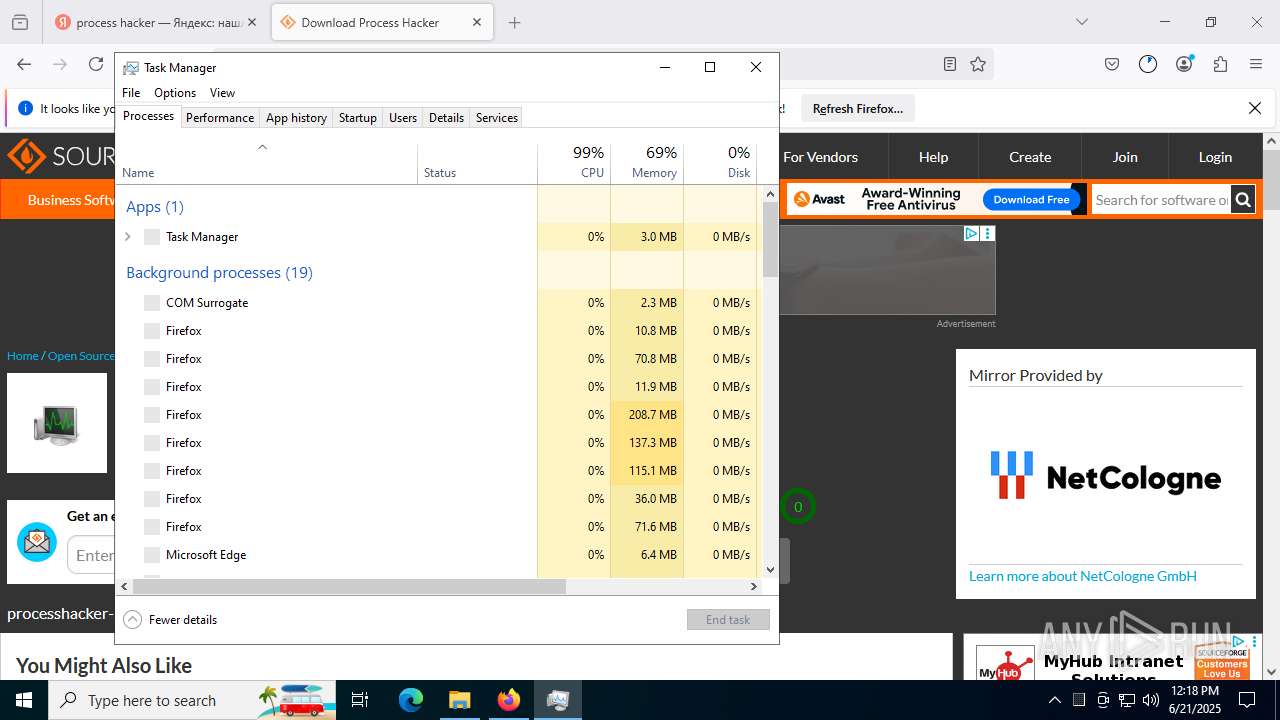Screen dimensions: 1280x720
Task: Switch to the Performance tab
Action: 220,118
